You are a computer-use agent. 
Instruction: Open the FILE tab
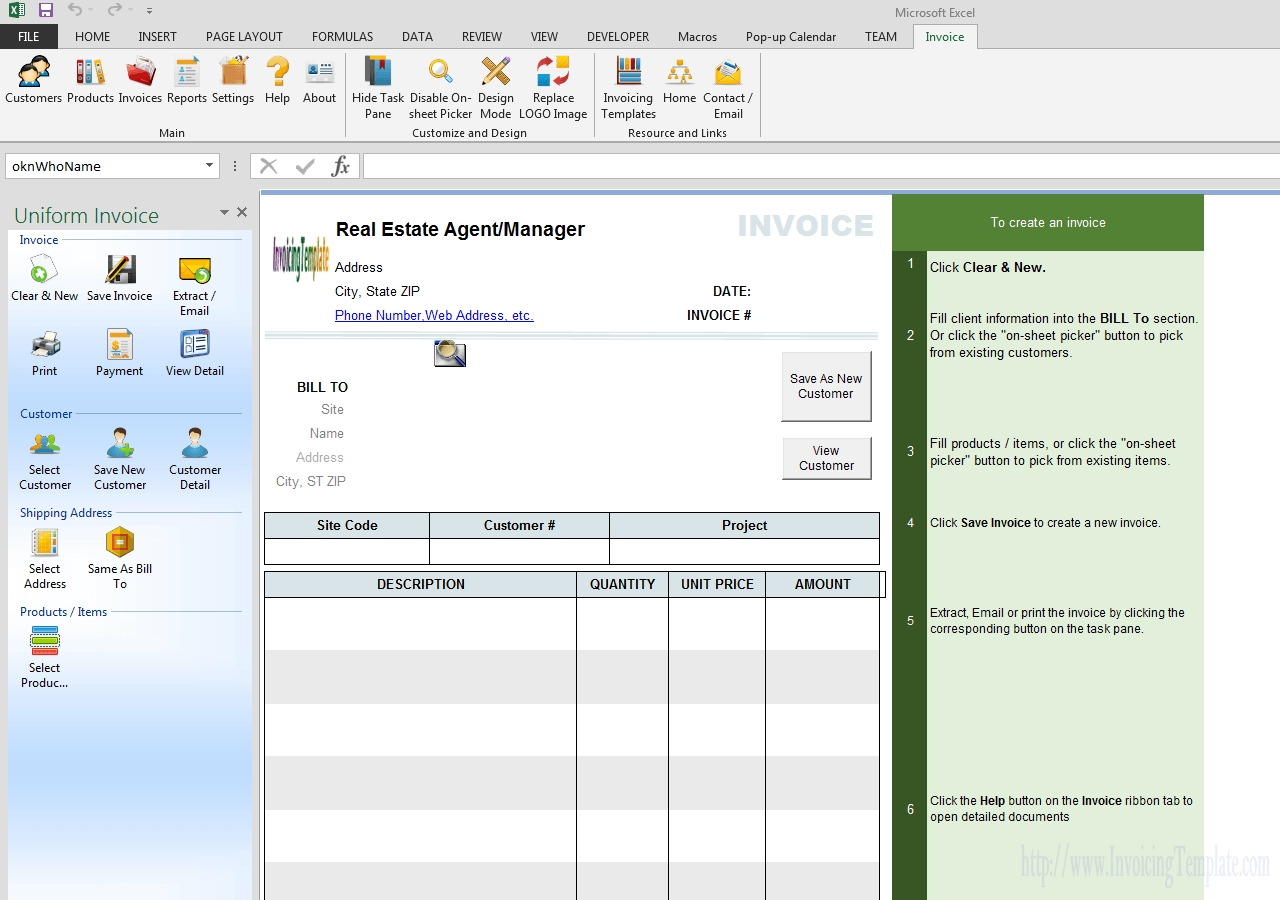click(29, 36)
